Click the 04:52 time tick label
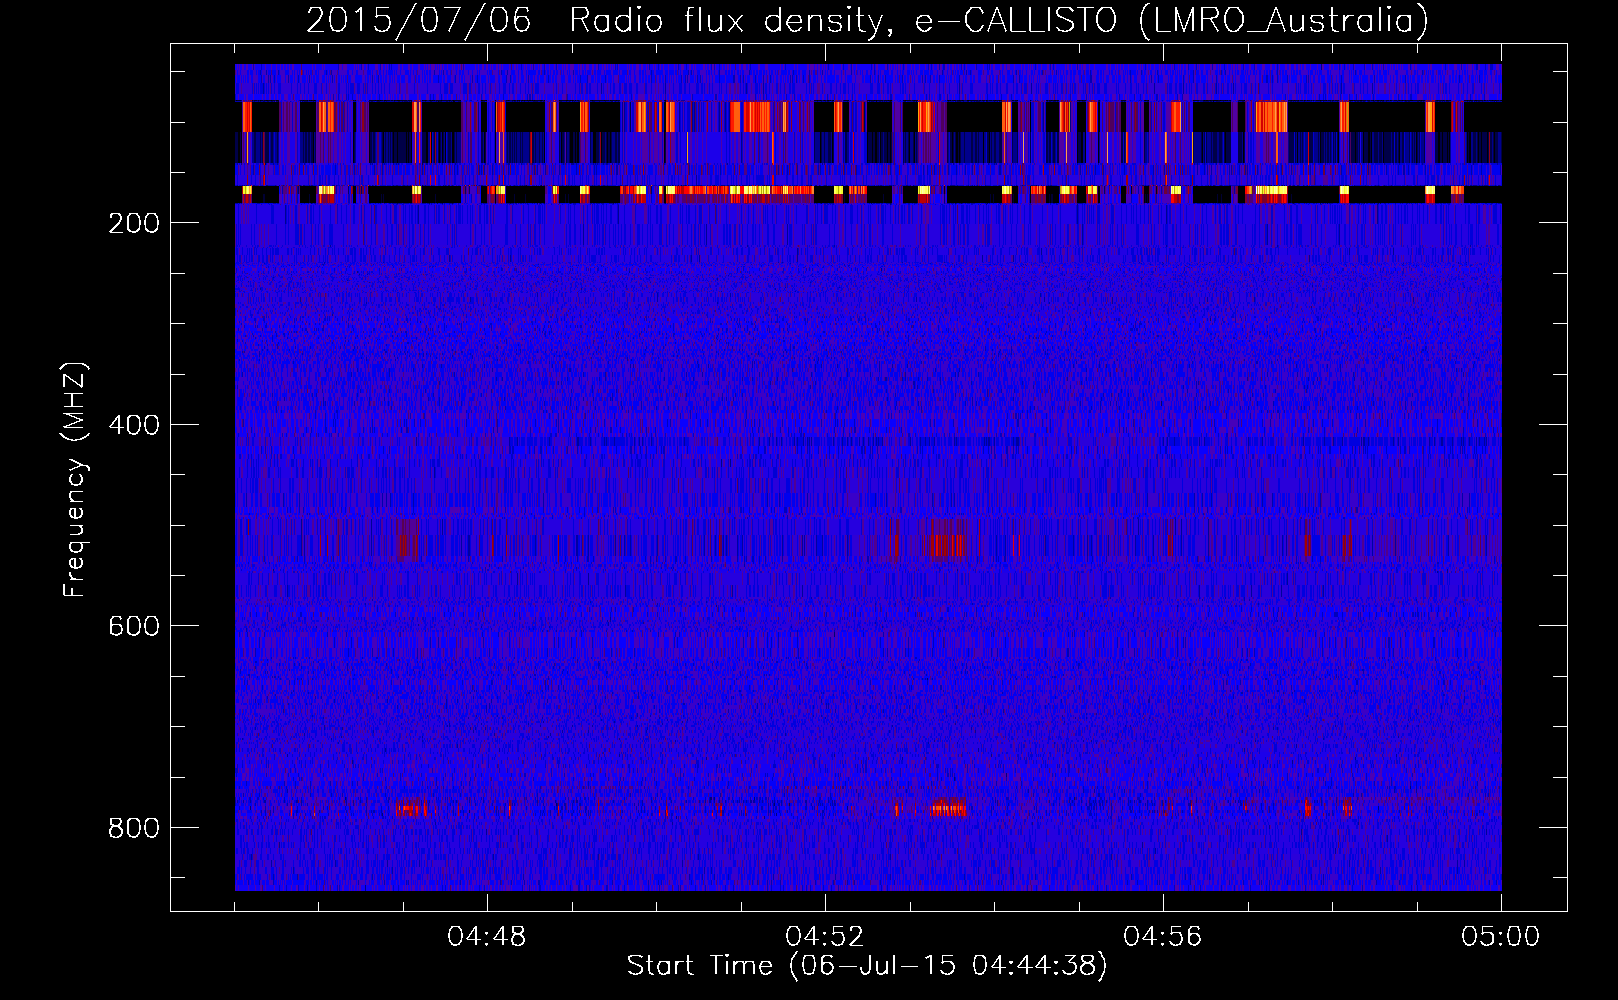The image size is (1618, 1000). [825, 937]
